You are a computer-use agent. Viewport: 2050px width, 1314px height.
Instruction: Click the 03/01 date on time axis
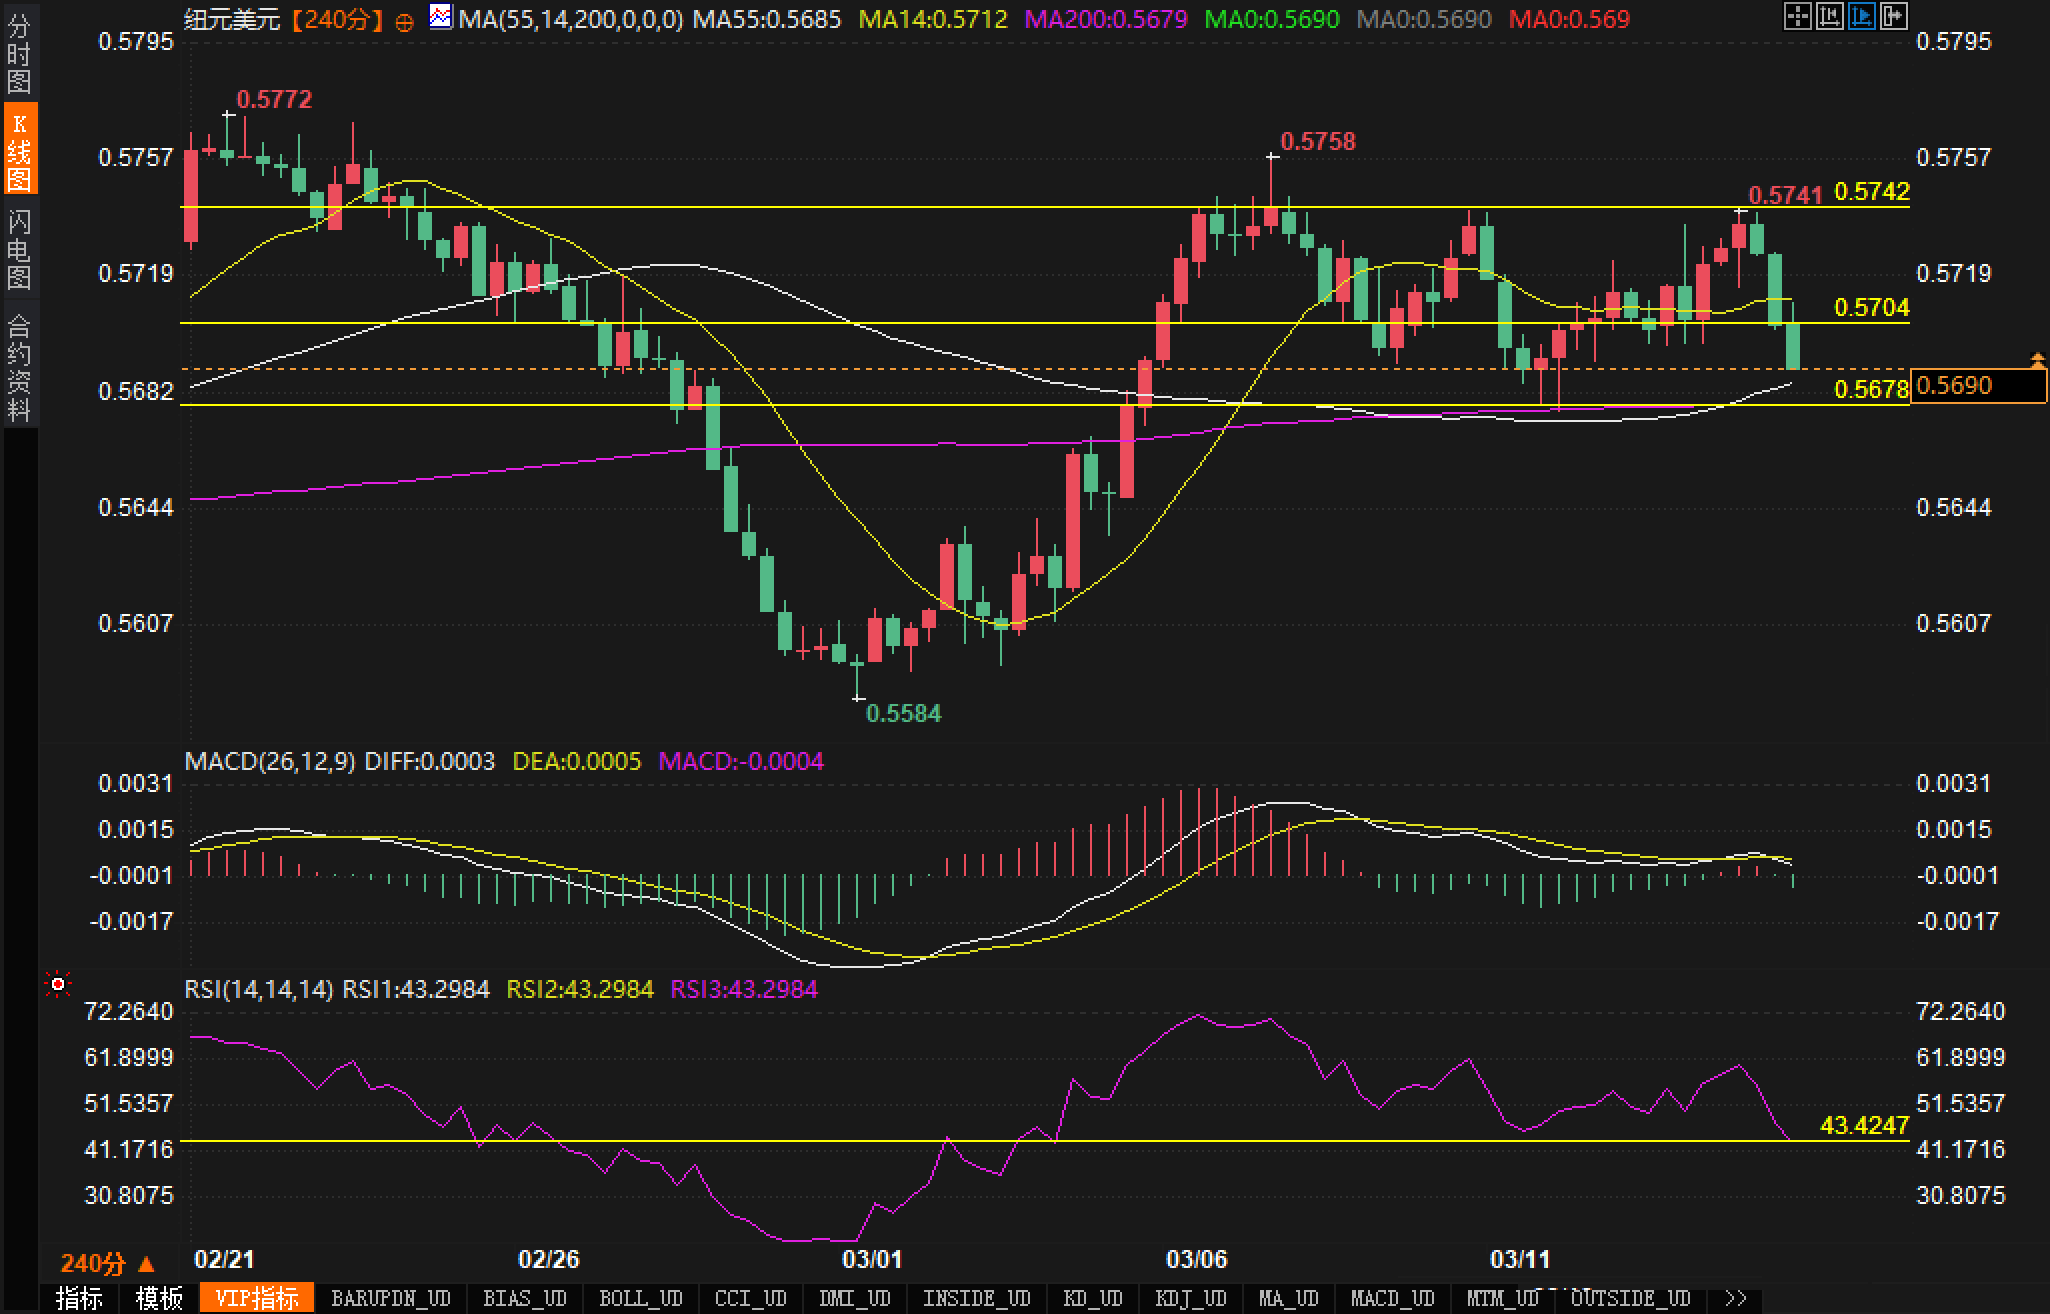pyautogui.click(x=872, y=1259)
